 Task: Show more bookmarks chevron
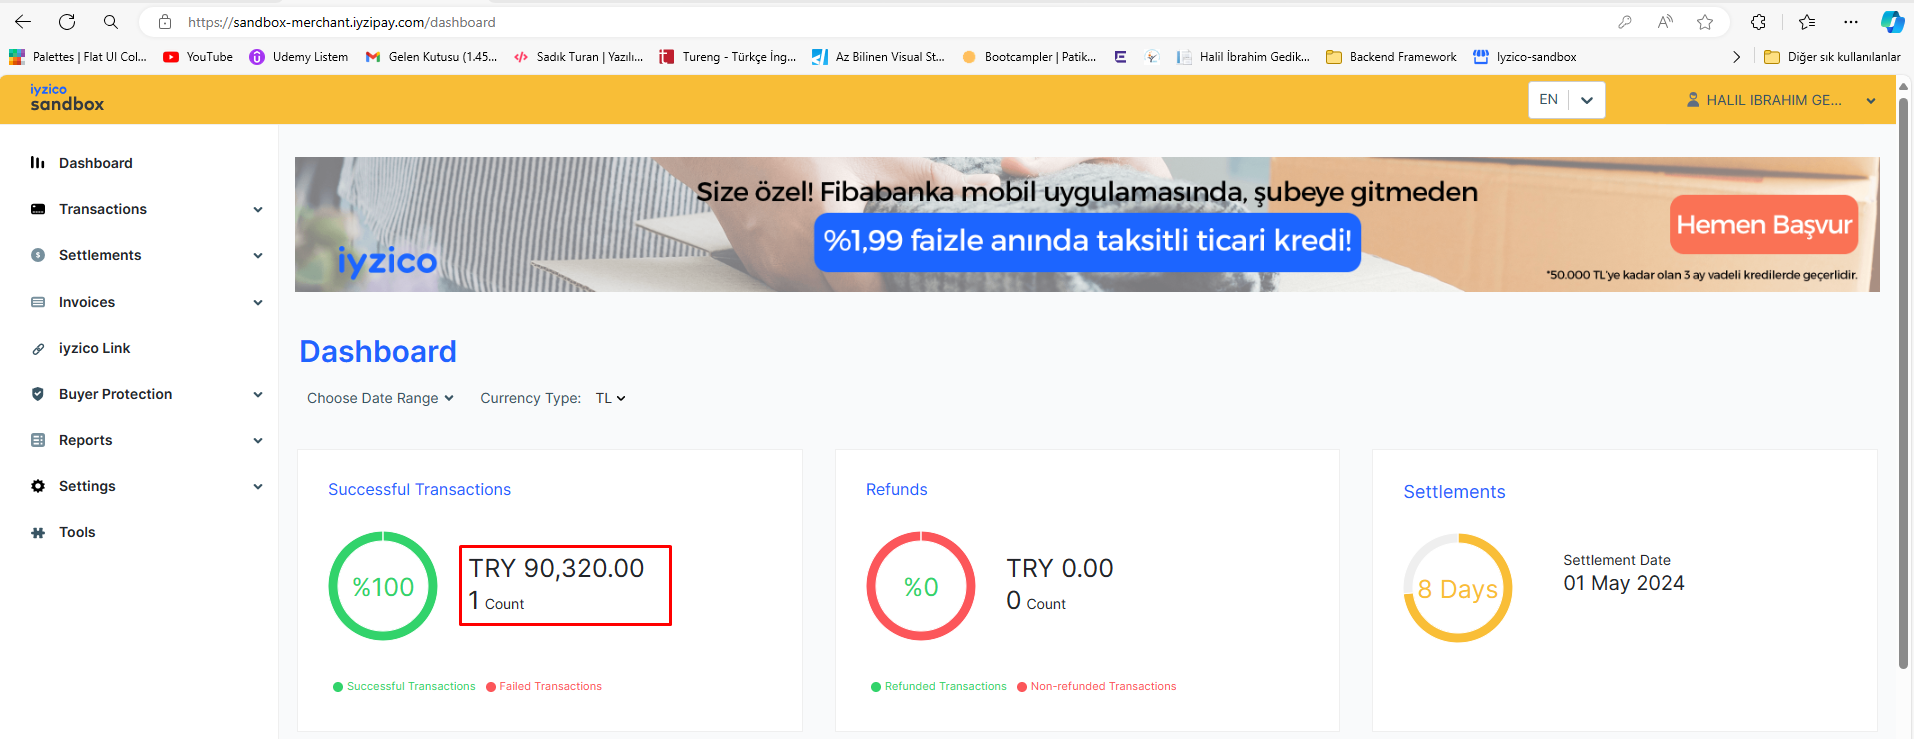(1736, 57)
